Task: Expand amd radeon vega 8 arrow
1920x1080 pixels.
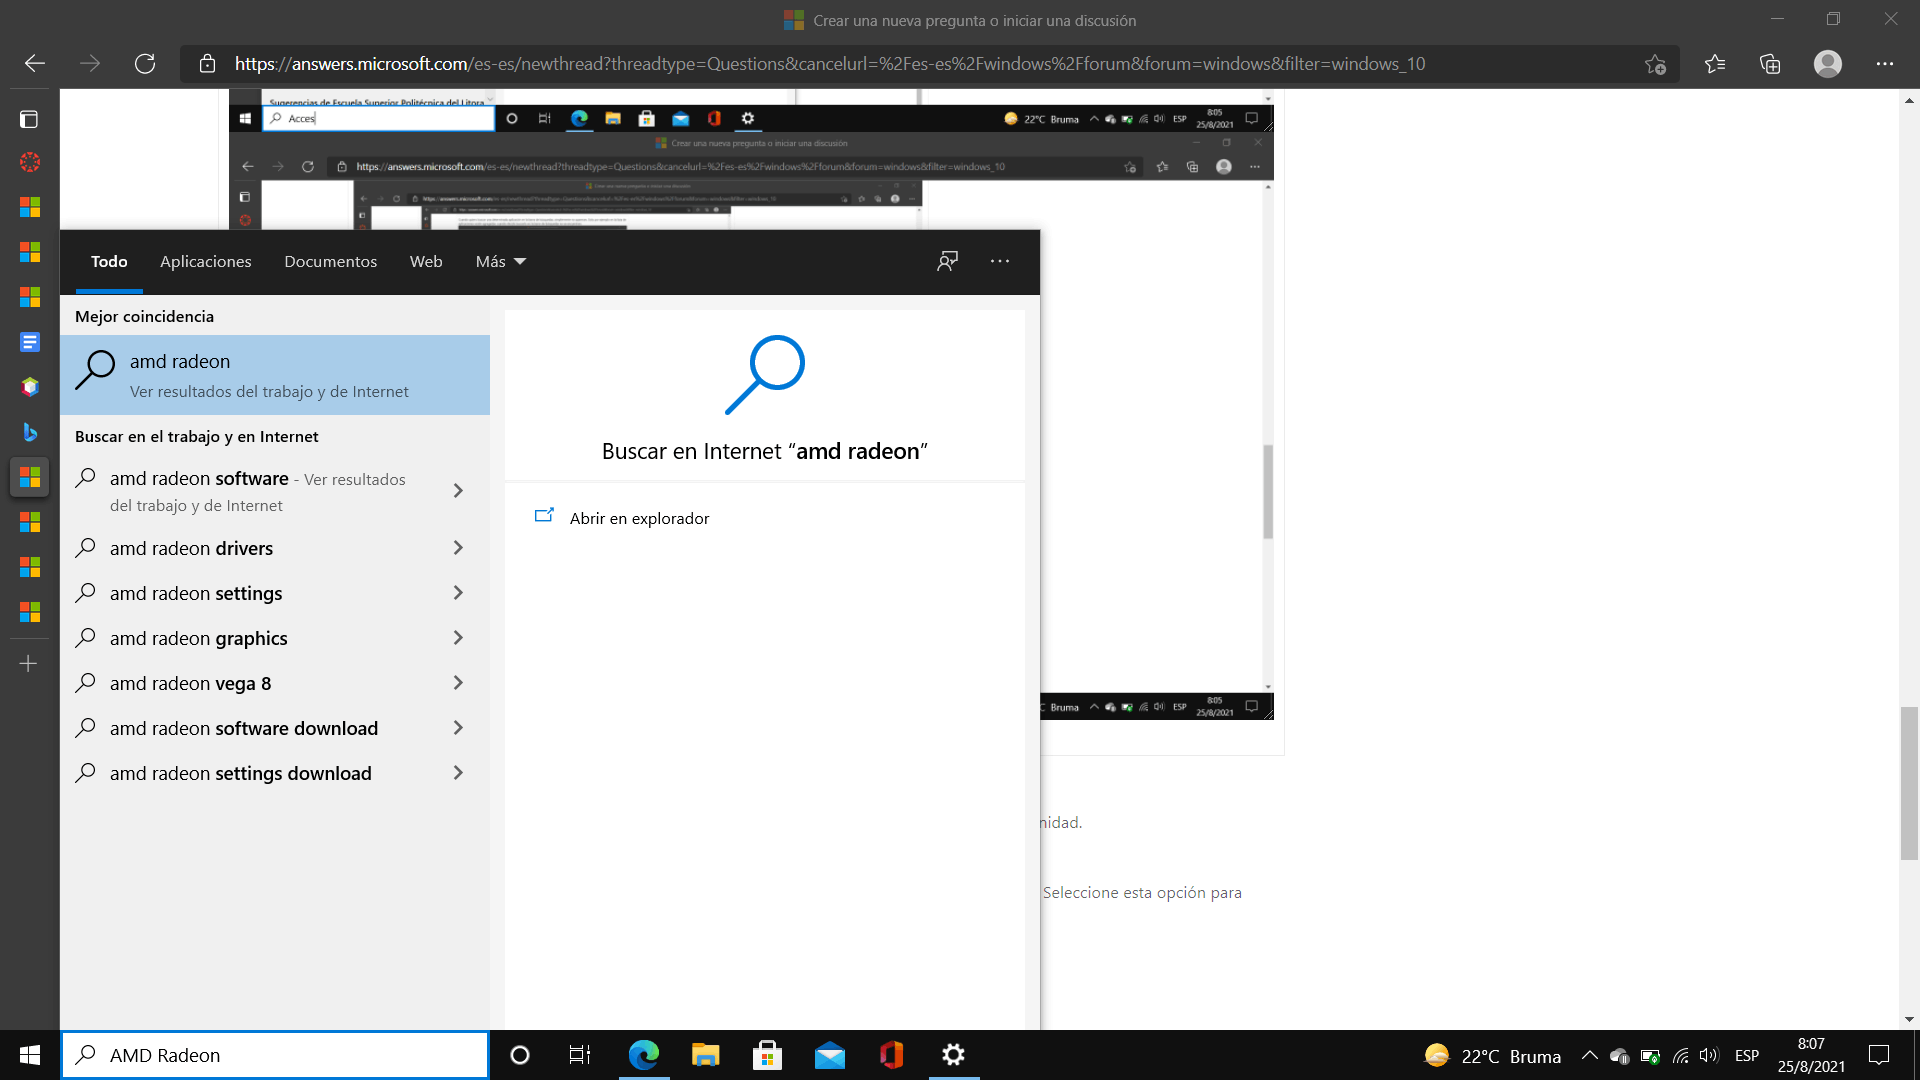Action: 458,683
